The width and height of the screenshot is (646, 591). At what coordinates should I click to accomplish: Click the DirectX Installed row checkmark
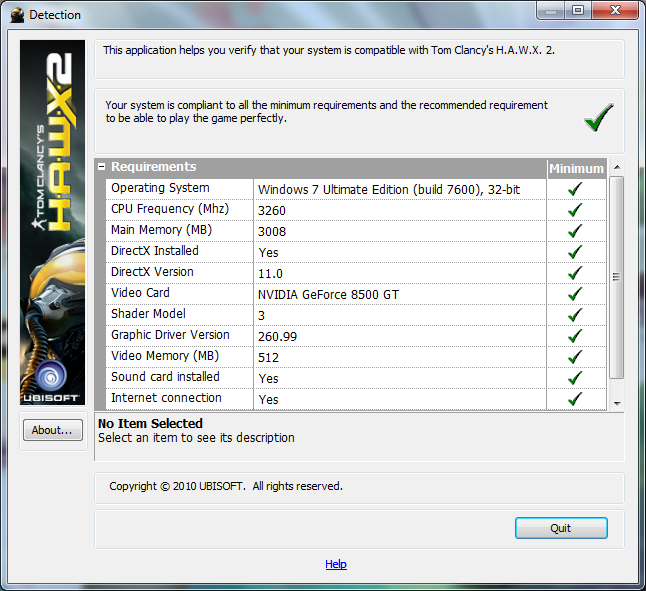[x=575, y=252]
